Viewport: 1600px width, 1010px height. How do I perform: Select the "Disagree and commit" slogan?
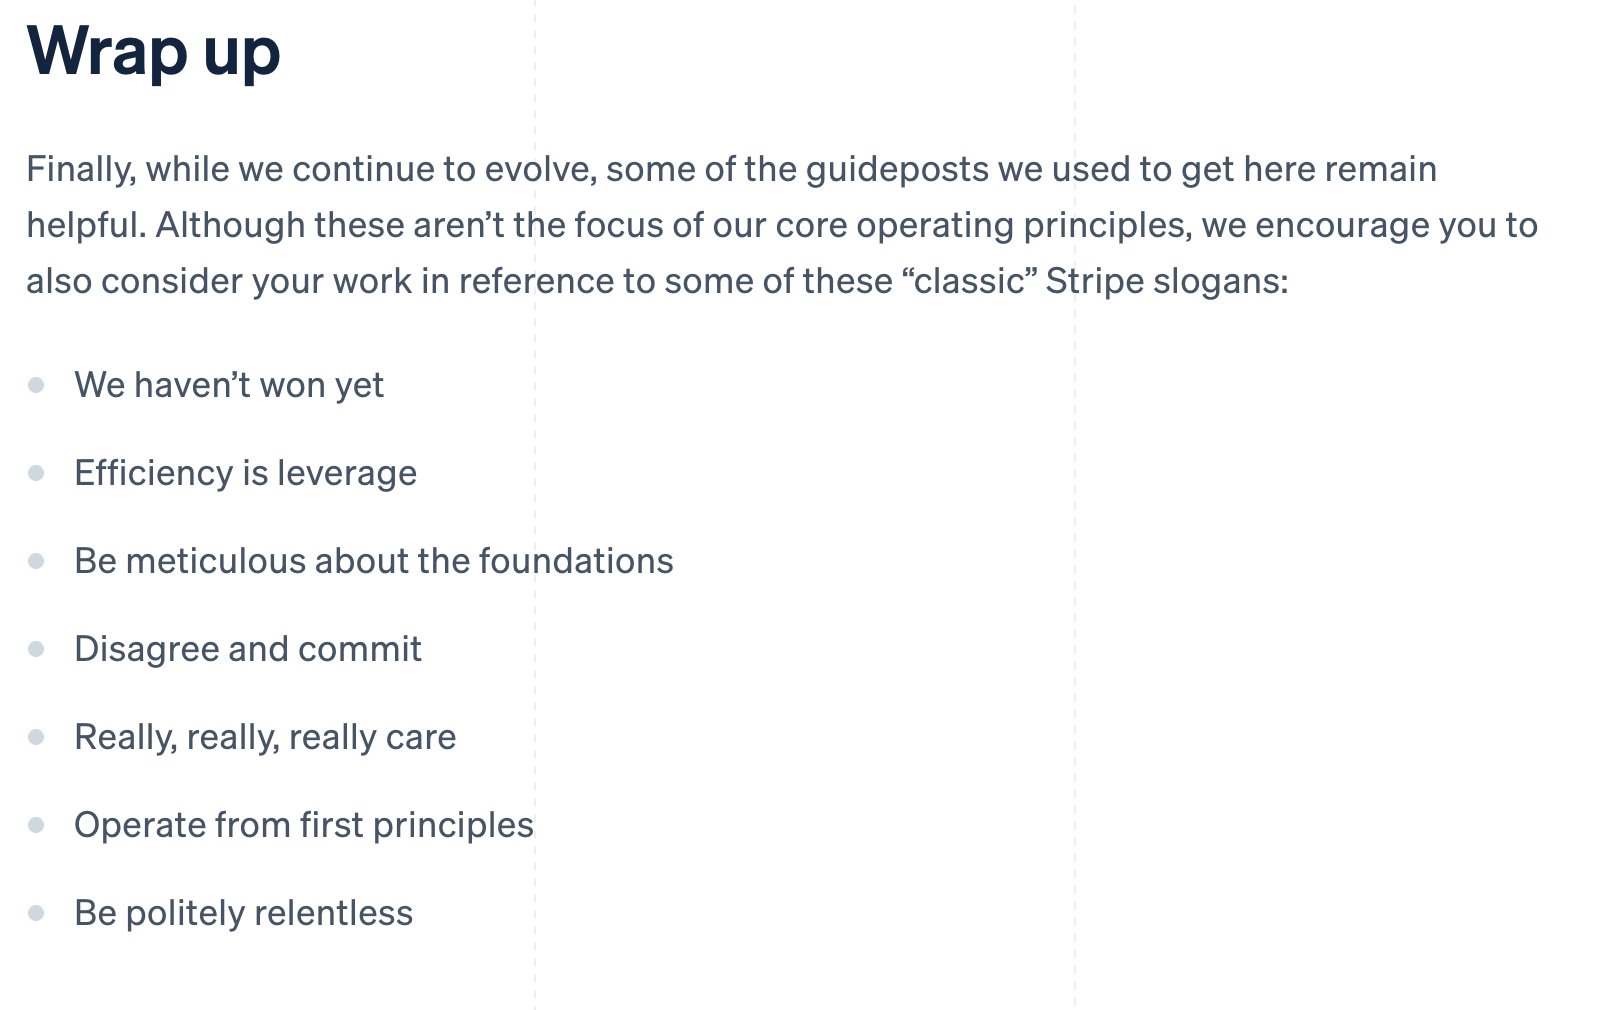tap(248, 649)
